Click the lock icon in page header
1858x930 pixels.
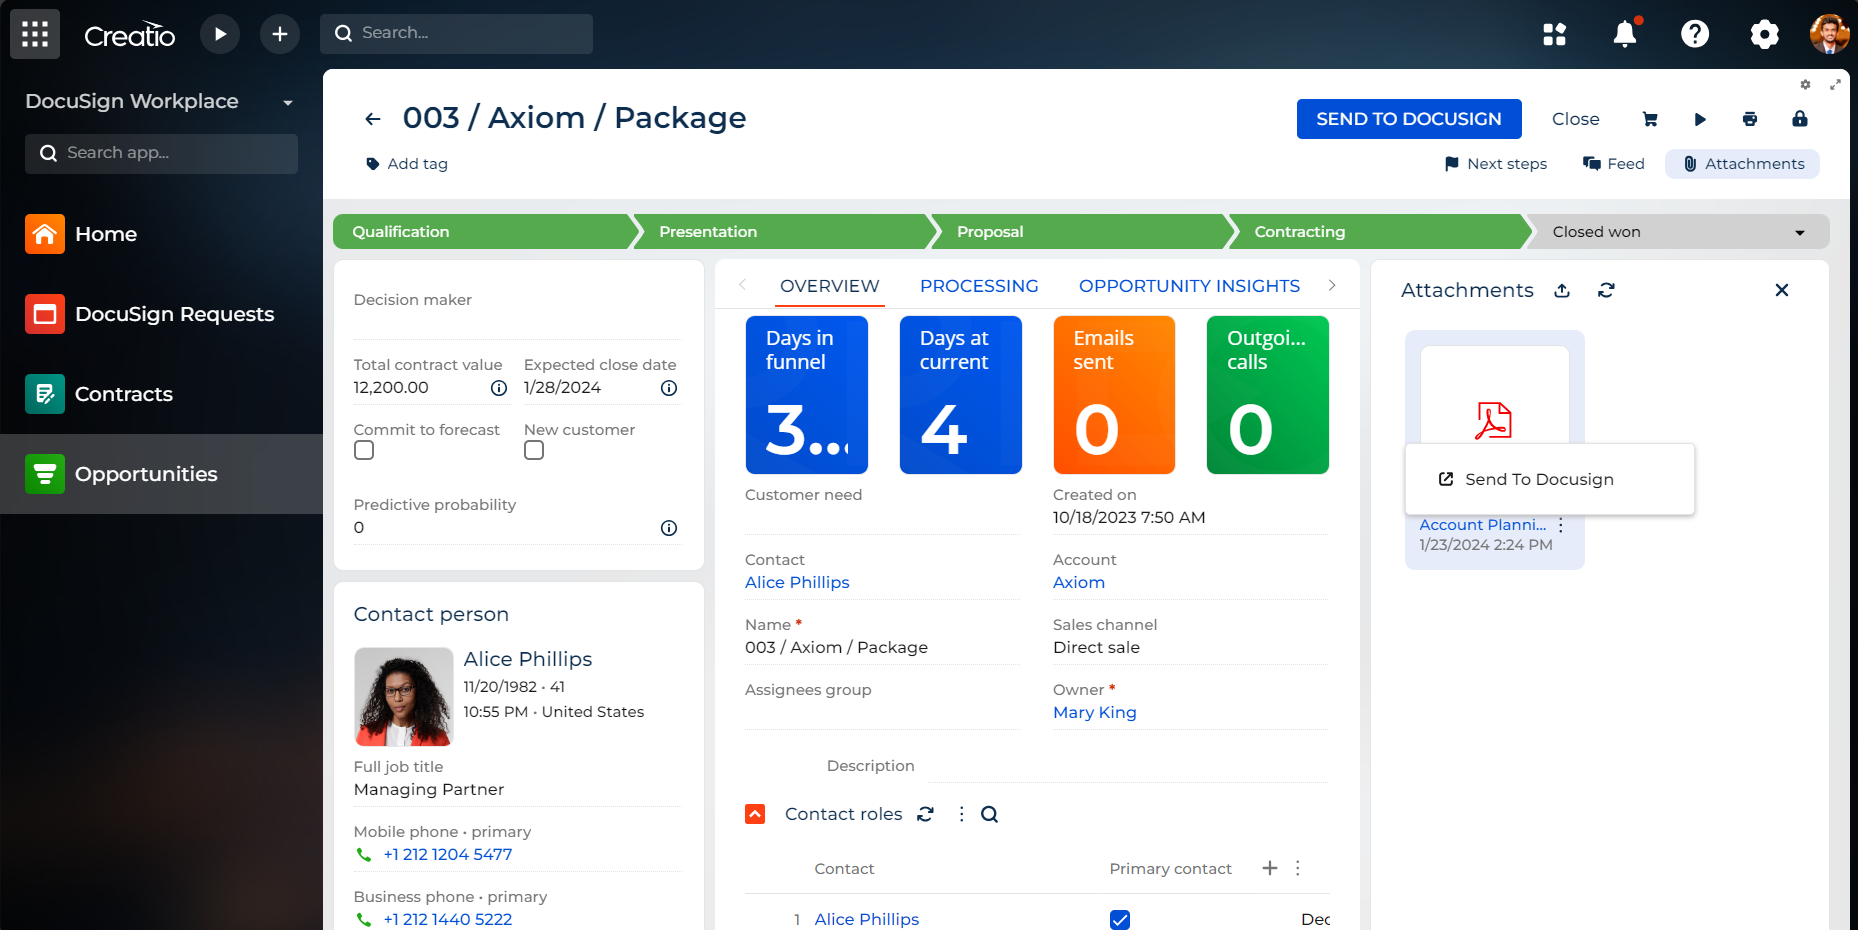[x=1799, y=119]
